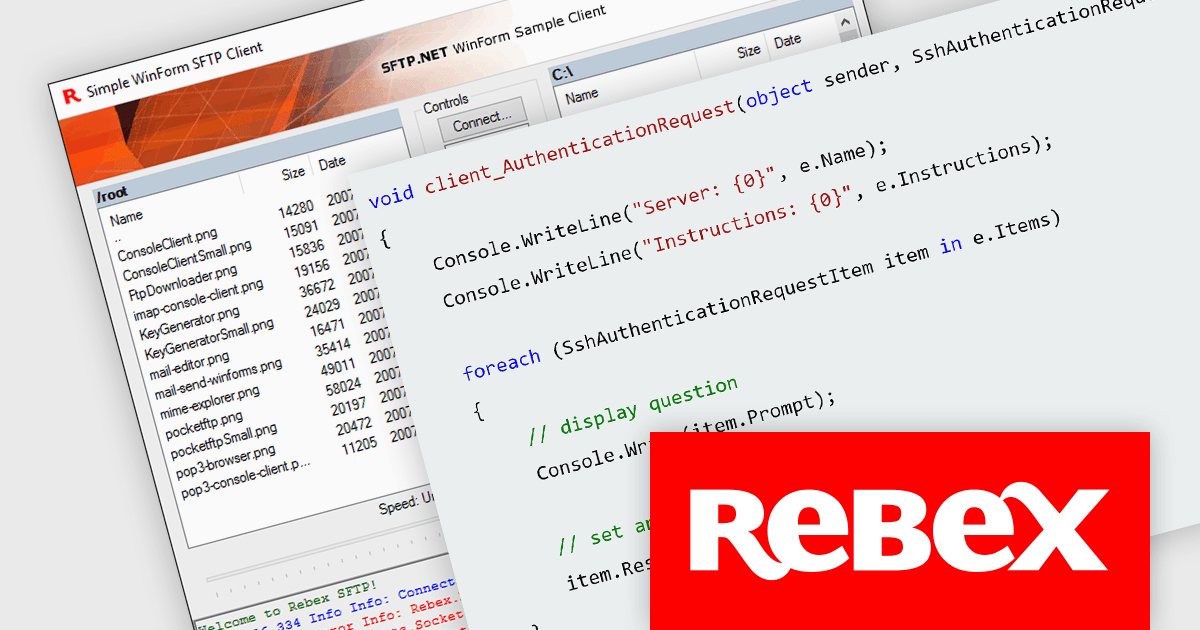Sort remote files by Size column
The image size is (1200, 630).
pos(292,173)
